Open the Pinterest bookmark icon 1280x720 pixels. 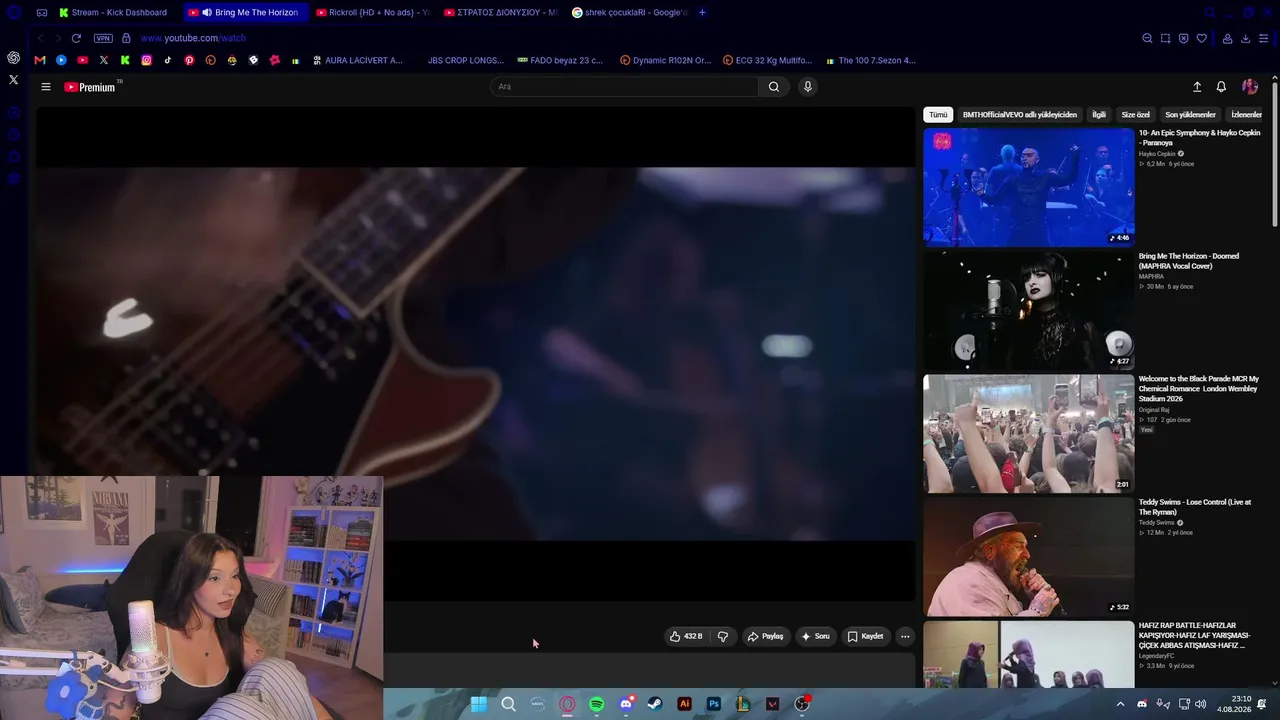point(189,60)
